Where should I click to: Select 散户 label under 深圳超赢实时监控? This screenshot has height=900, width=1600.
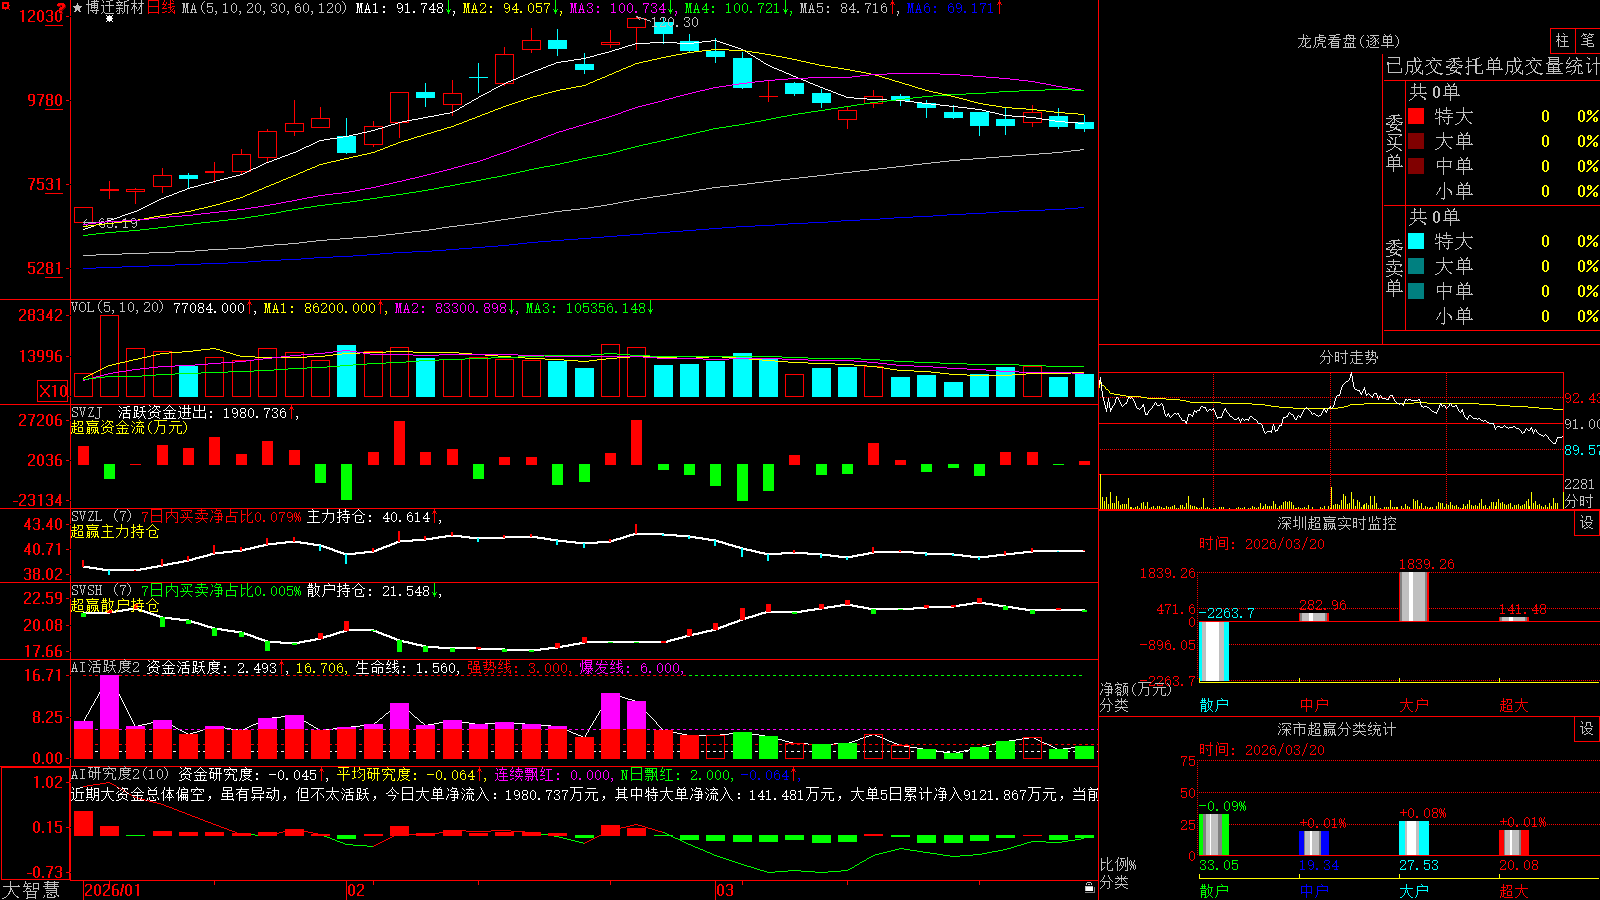pyautogui.click(x=1214, y=705)
